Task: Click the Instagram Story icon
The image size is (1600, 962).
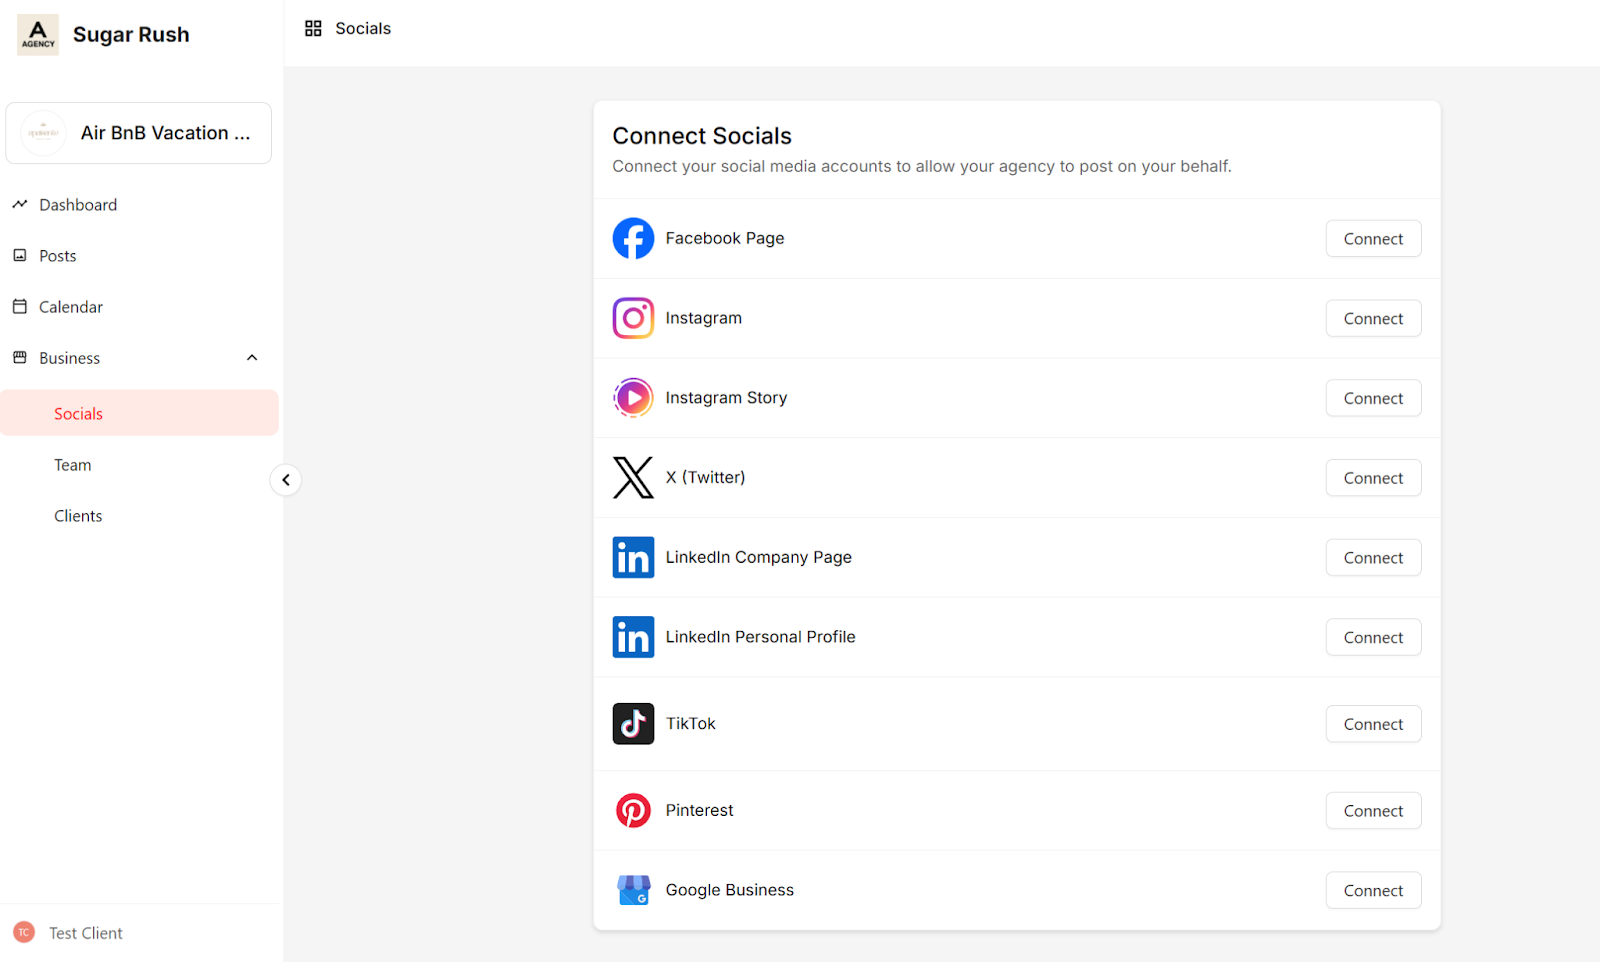Action: coord(633,398)
